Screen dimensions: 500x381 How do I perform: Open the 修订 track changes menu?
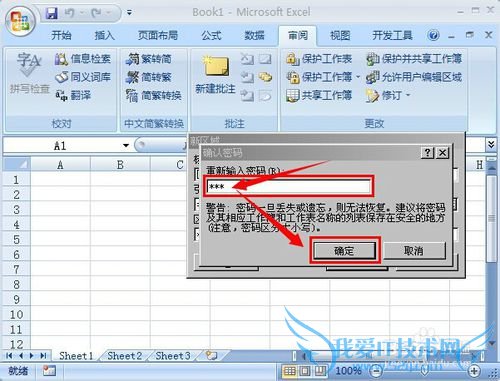388,95
